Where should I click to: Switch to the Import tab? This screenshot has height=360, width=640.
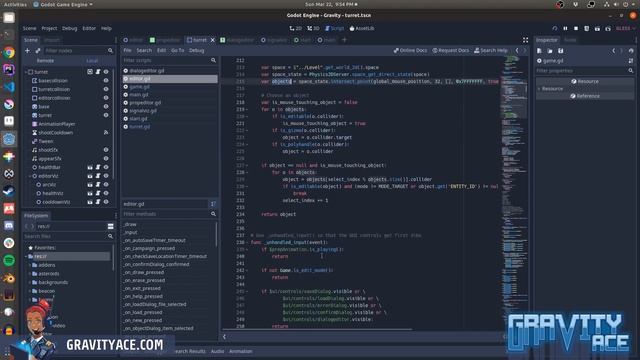point(52,40)
